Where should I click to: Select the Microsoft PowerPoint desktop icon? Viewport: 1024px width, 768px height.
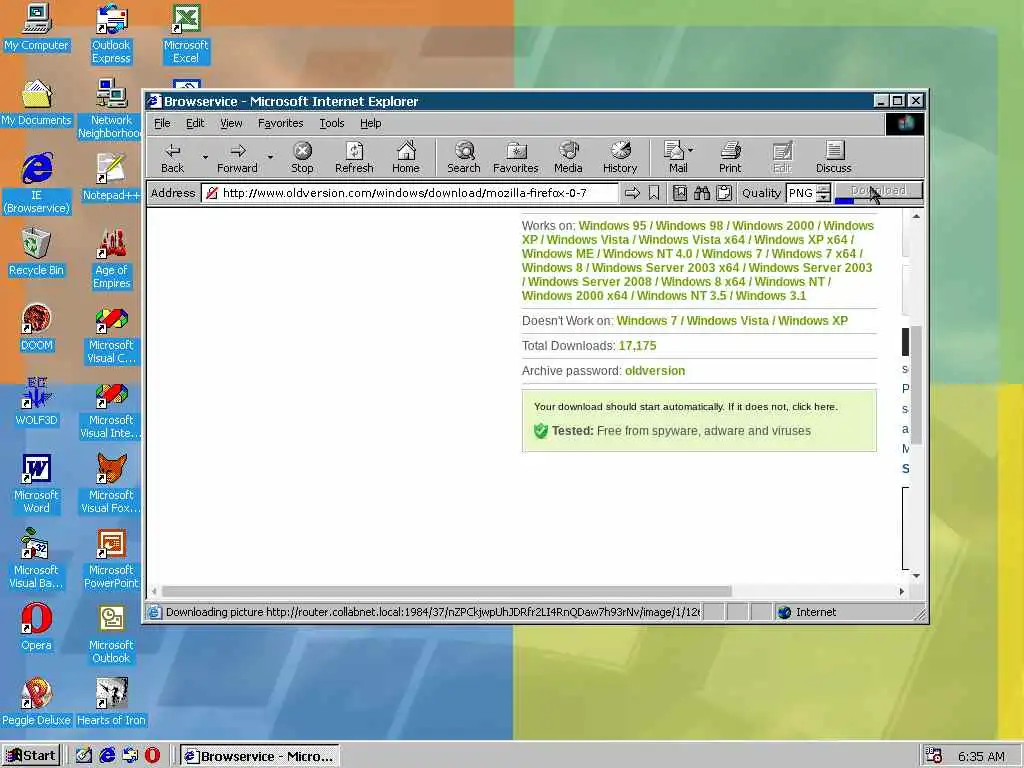(111, 559)
